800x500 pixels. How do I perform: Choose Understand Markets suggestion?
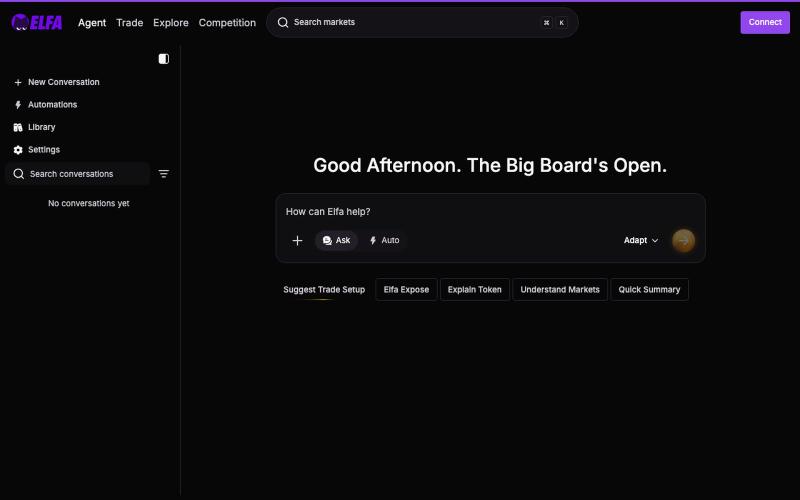click(x=560, y=289)
